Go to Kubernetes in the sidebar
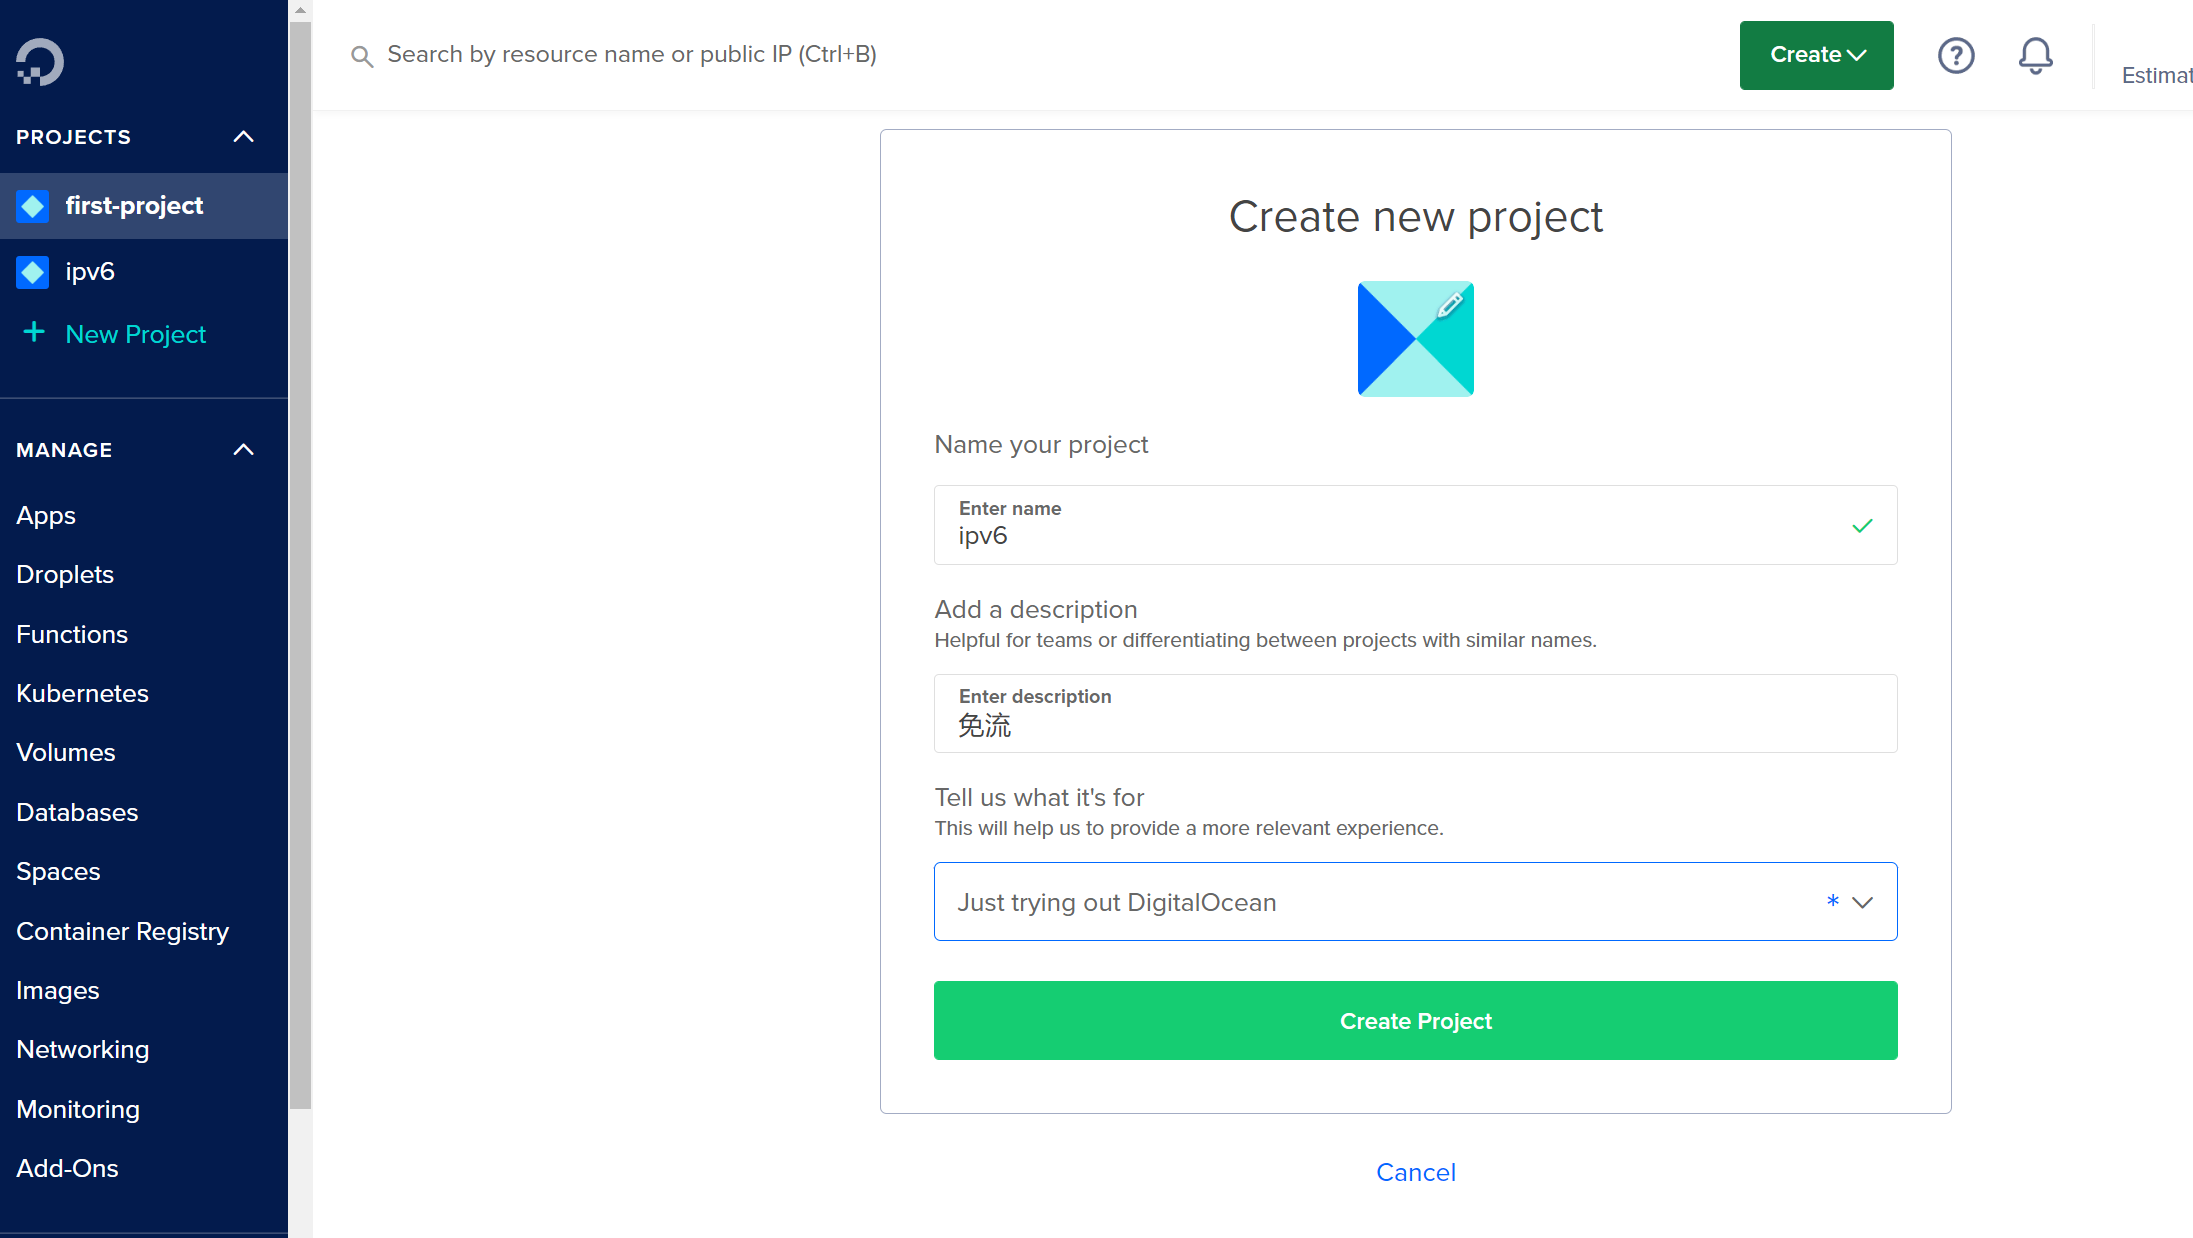 tap(82, 693)
